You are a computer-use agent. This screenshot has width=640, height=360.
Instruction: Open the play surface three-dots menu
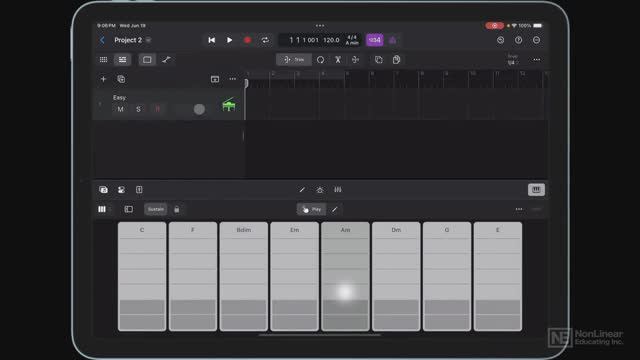[x=519, y=209]
